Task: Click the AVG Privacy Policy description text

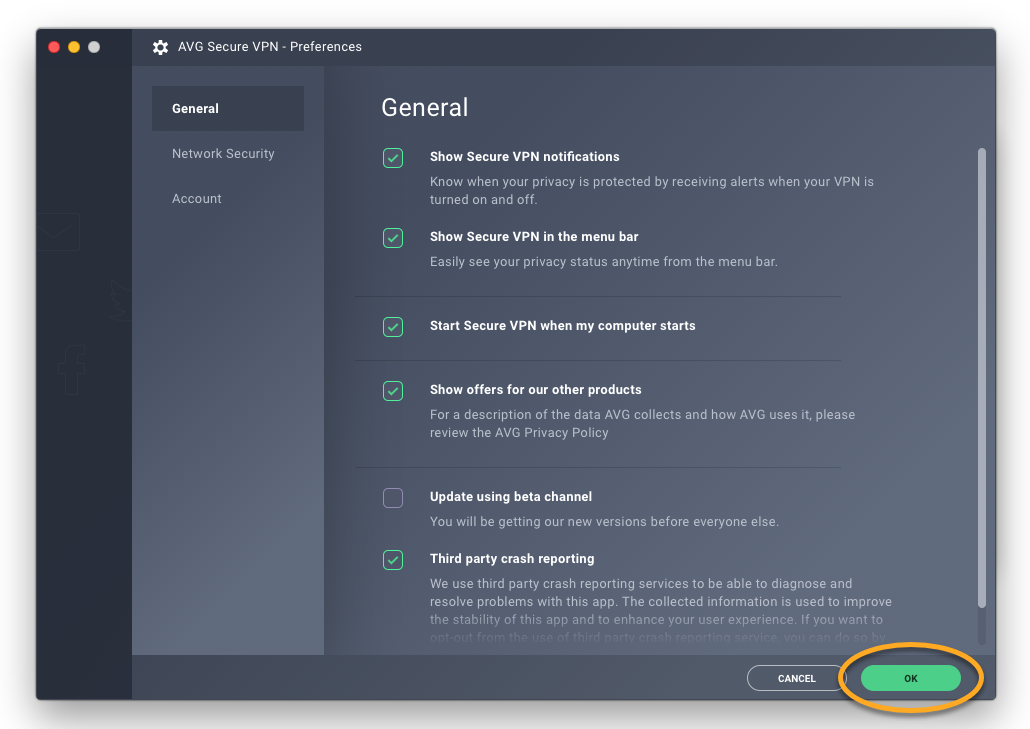Action: 642,424
